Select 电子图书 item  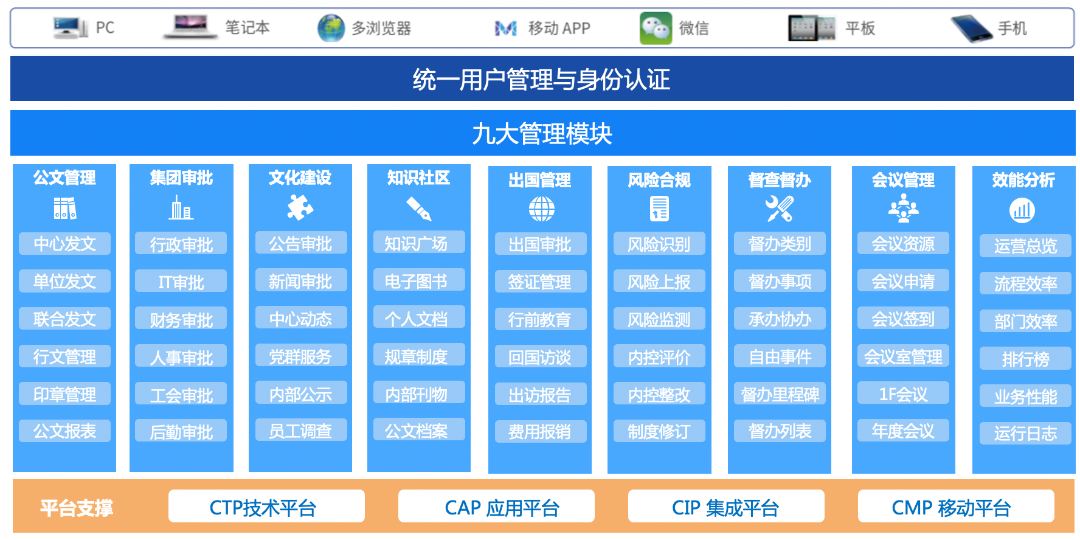[x=419, y=280]
